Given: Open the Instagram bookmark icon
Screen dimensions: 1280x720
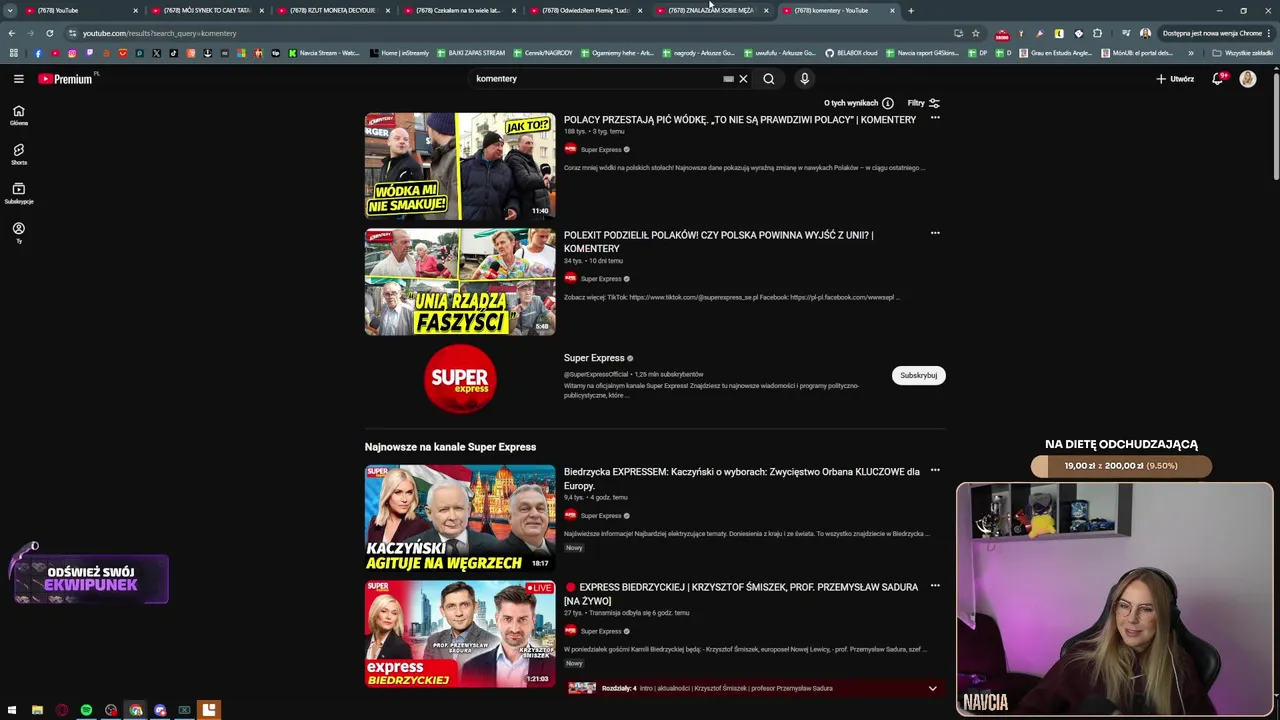Looking at the screenshot, I should 72,53.
